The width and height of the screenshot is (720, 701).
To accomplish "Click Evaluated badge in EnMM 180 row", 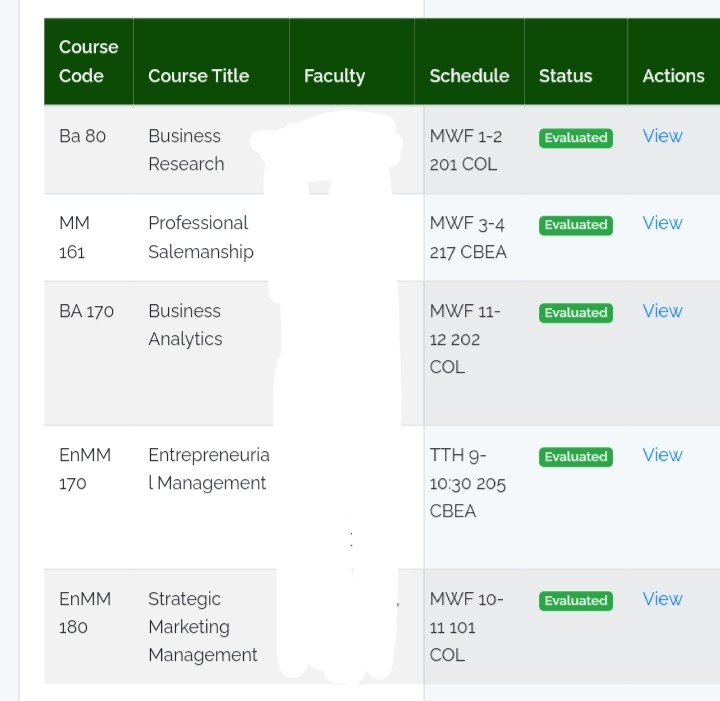I will (576, 600).
